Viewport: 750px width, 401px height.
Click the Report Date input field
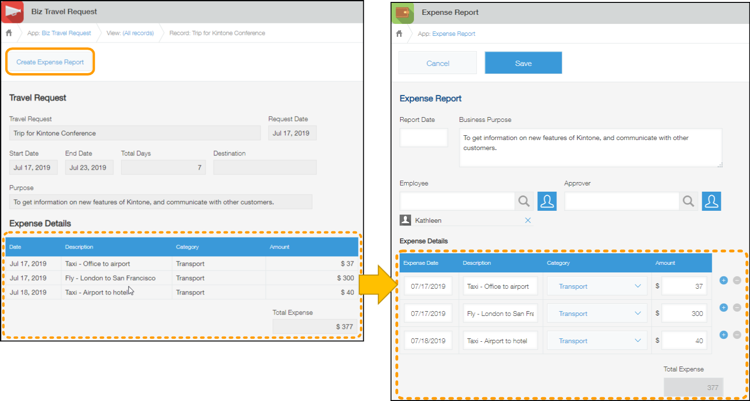423,138
